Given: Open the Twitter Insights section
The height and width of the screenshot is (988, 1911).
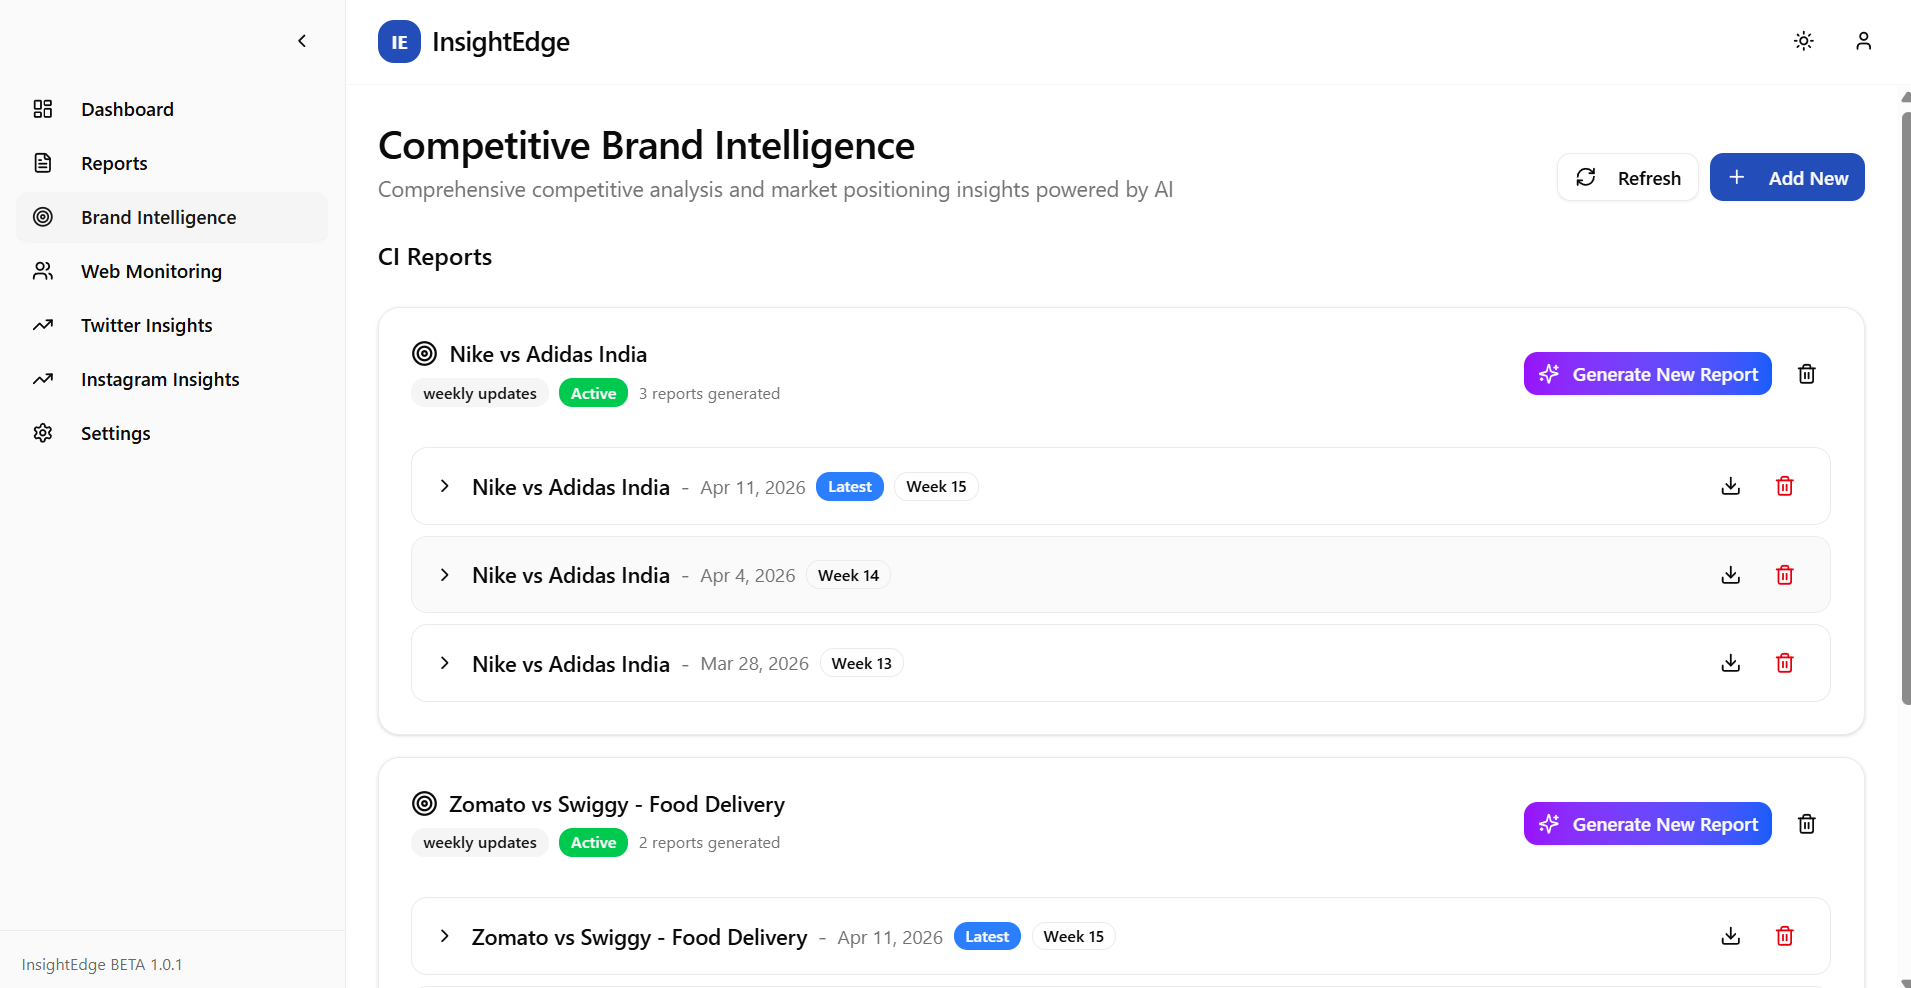Looking at the screenshot, I should (147, 325).
